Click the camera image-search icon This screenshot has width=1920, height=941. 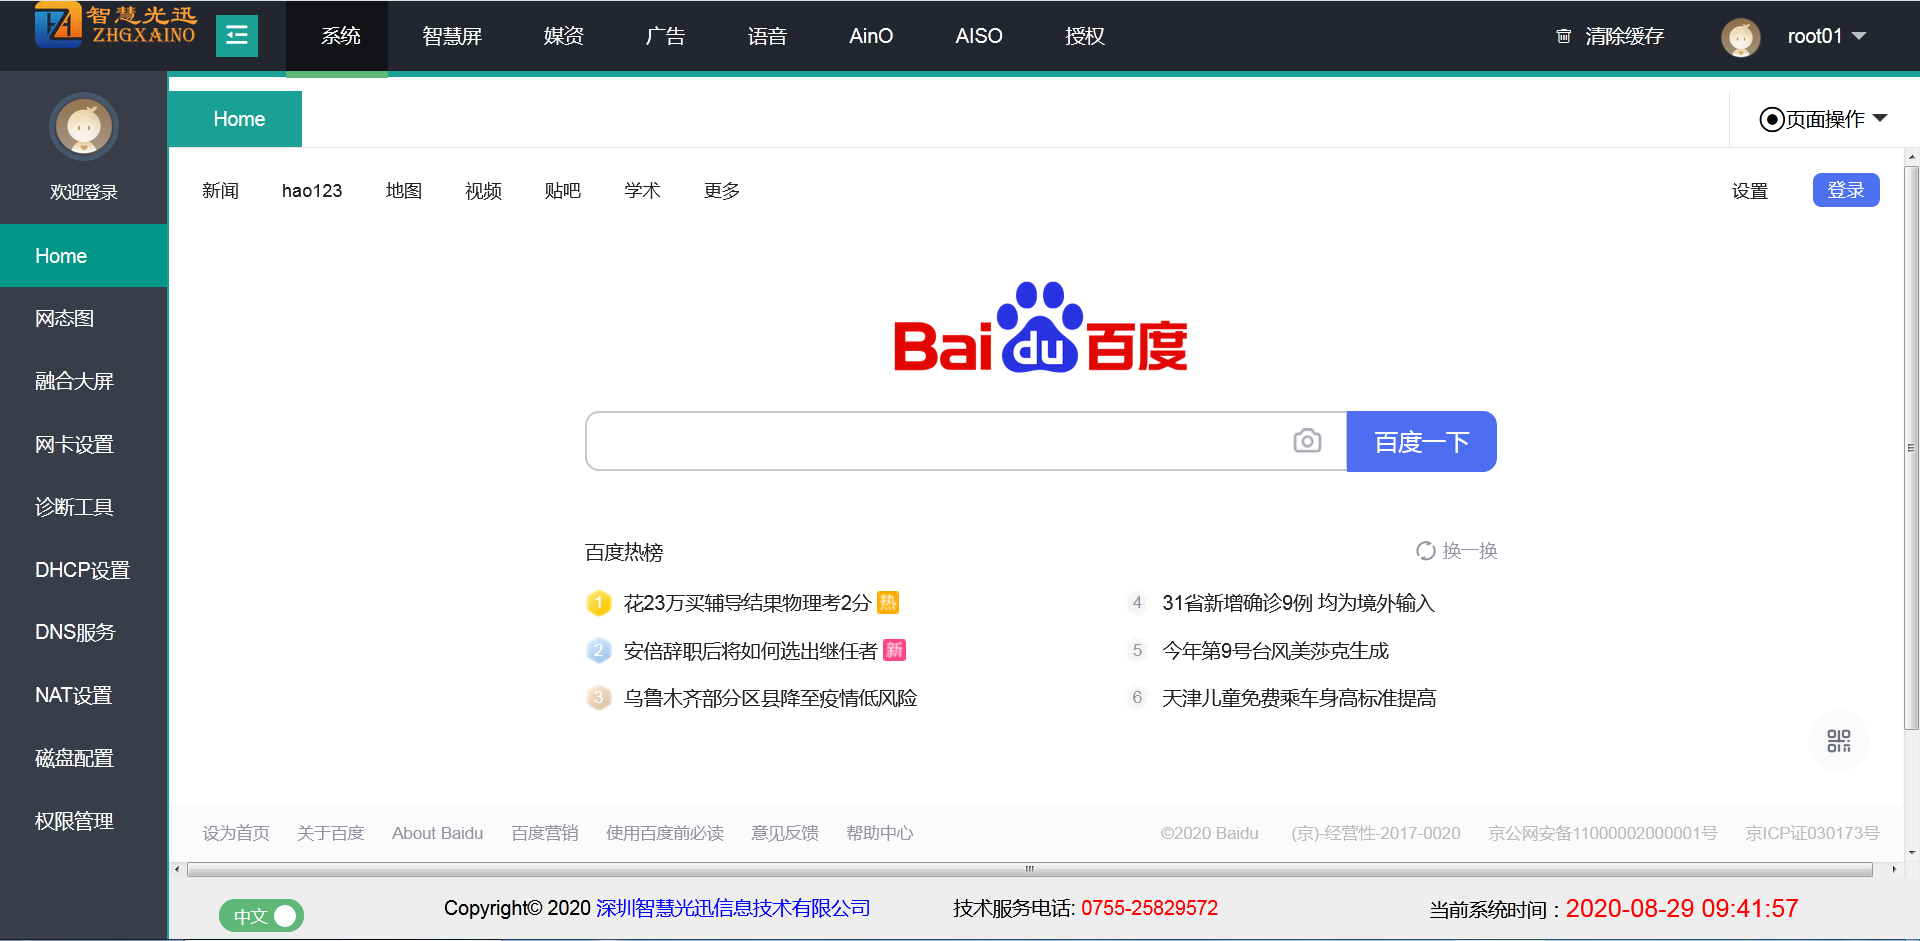pyautogui.click(x=1307, y=441)
